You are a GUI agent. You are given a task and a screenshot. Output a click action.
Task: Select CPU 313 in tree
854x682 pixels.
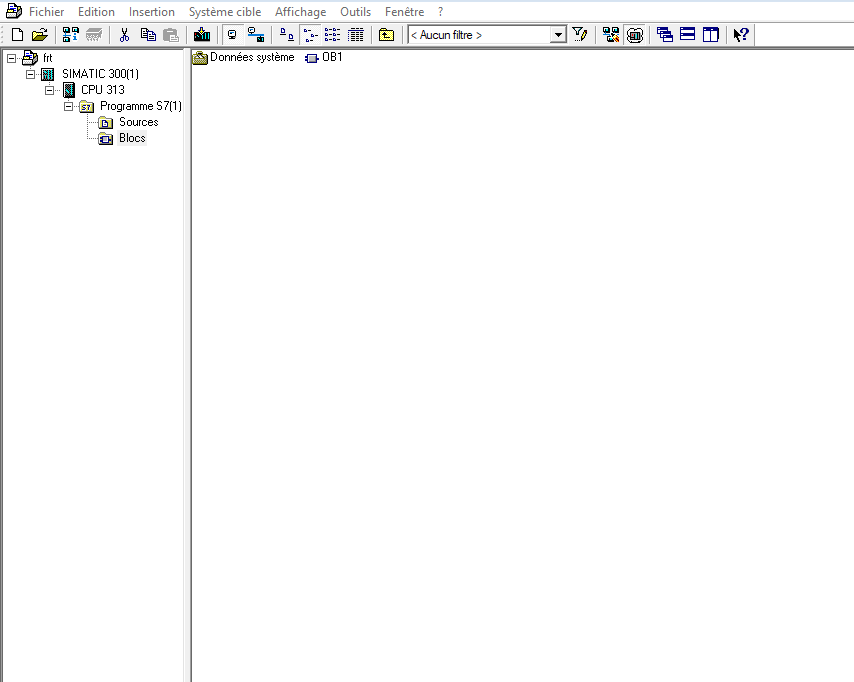tap(103, 90)
